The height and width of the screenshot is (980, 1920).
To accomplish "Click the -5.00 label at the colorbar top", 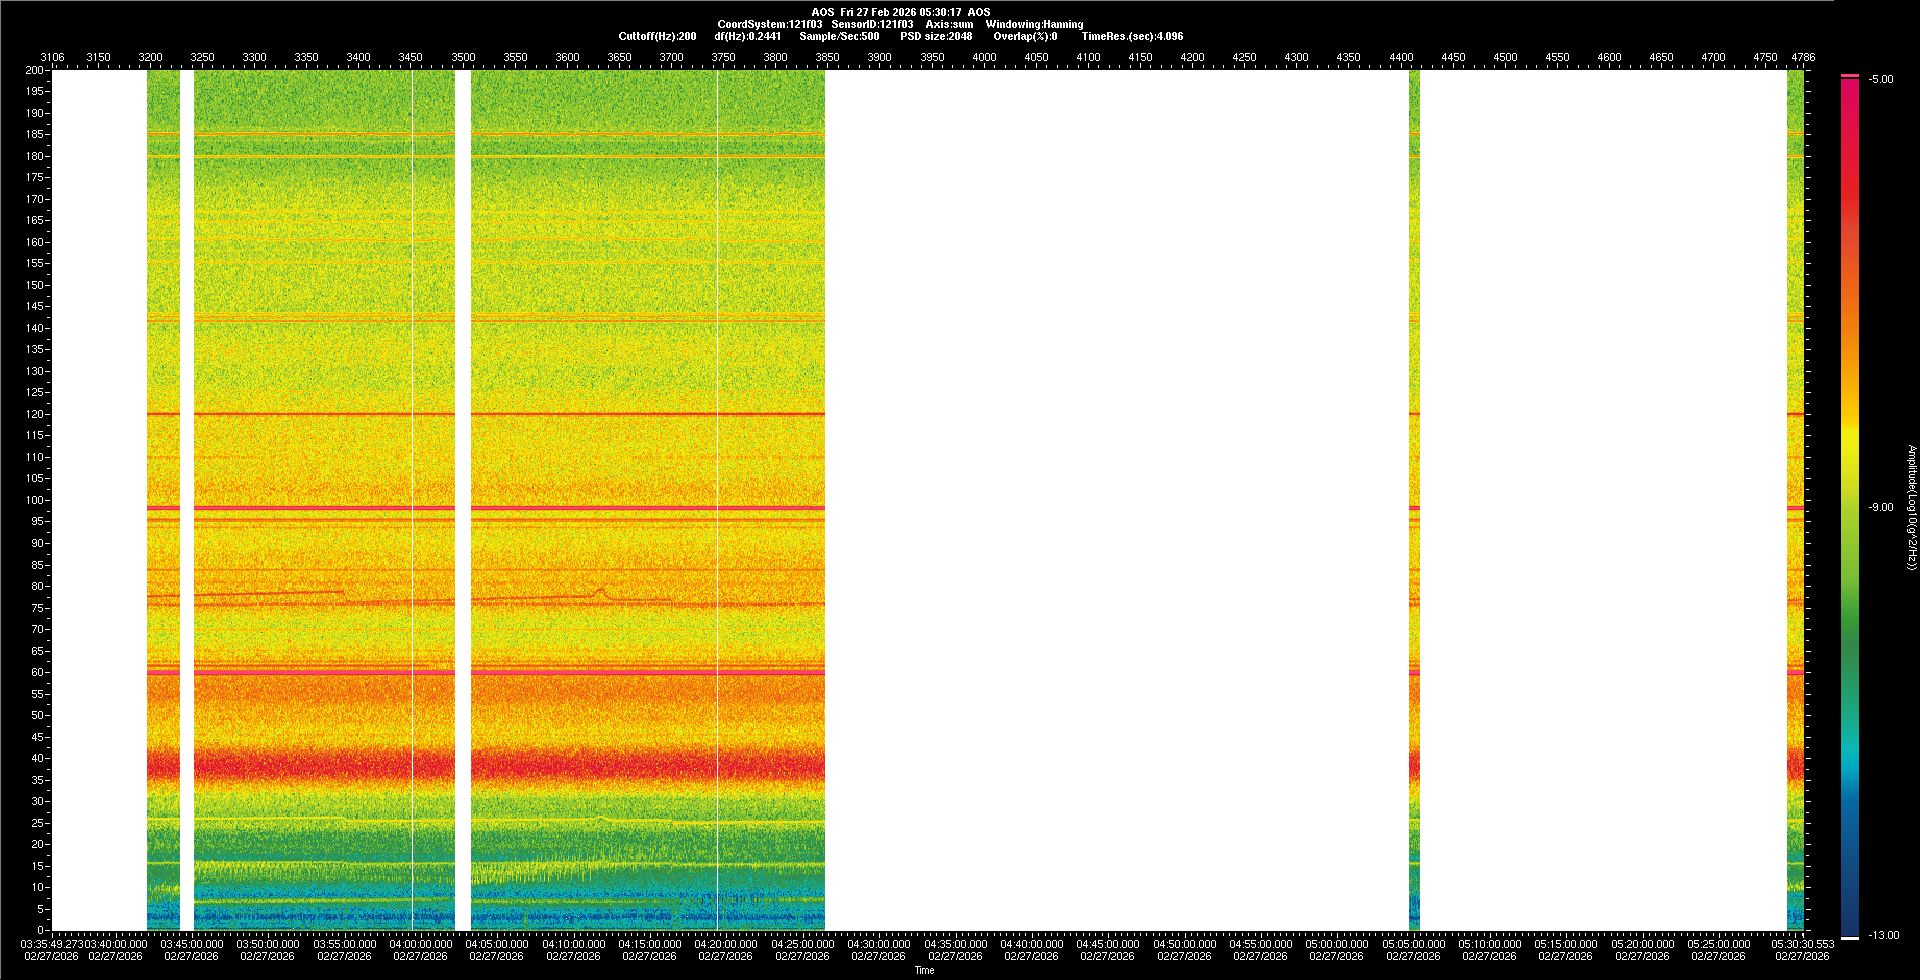I will click(x=1880, y=80).
